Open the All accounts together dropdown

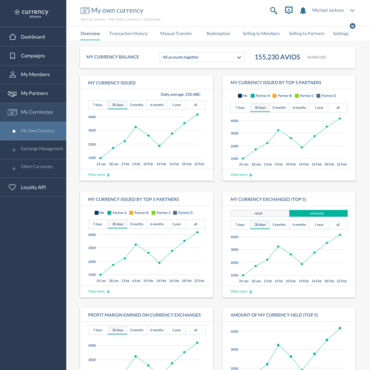[202, 57]
